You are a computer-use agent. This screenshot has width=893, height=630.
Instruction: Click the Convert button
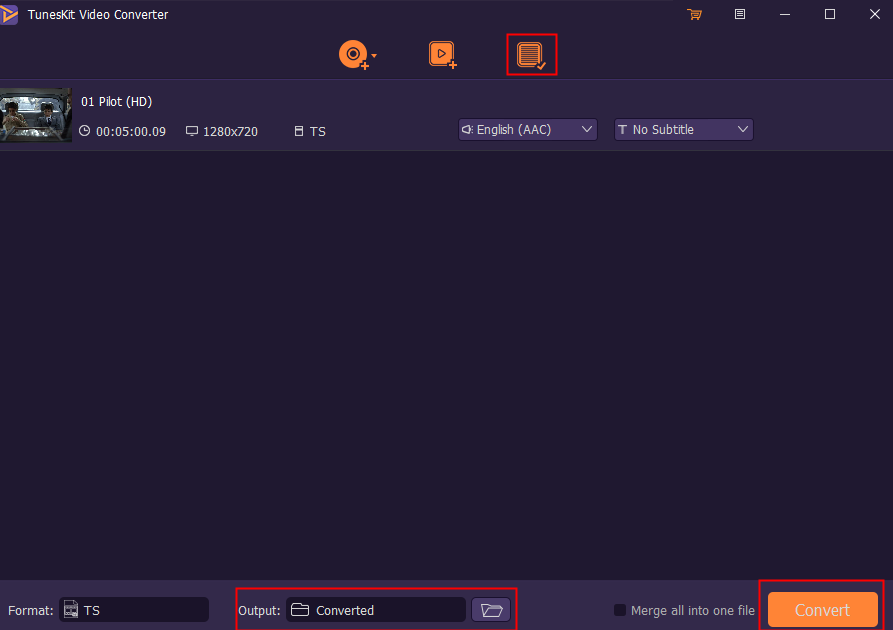[x=822, y=610]
